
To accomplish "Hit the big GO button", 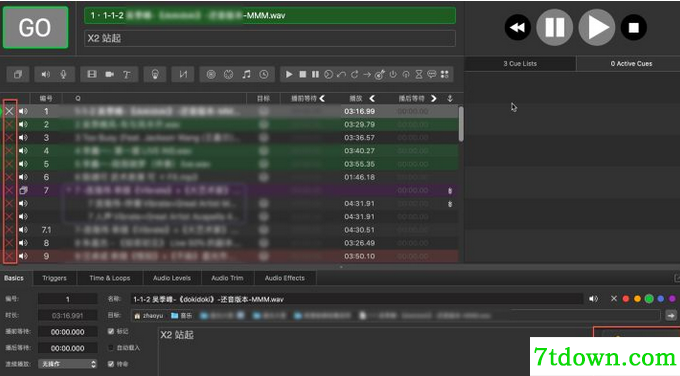I will pyautogui.click(x=35, y=28).
